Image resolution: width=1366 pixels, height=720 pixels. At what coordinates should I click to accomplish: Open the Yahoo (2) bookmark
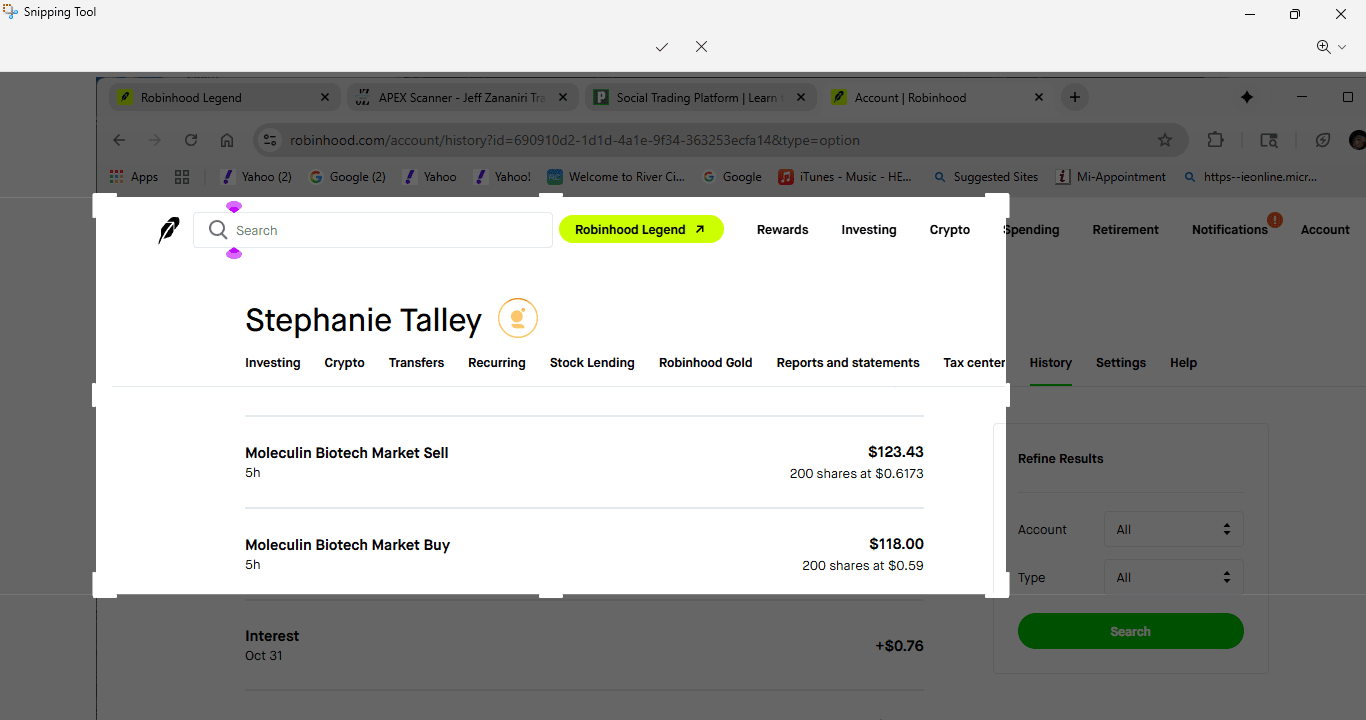coord(256,177)
